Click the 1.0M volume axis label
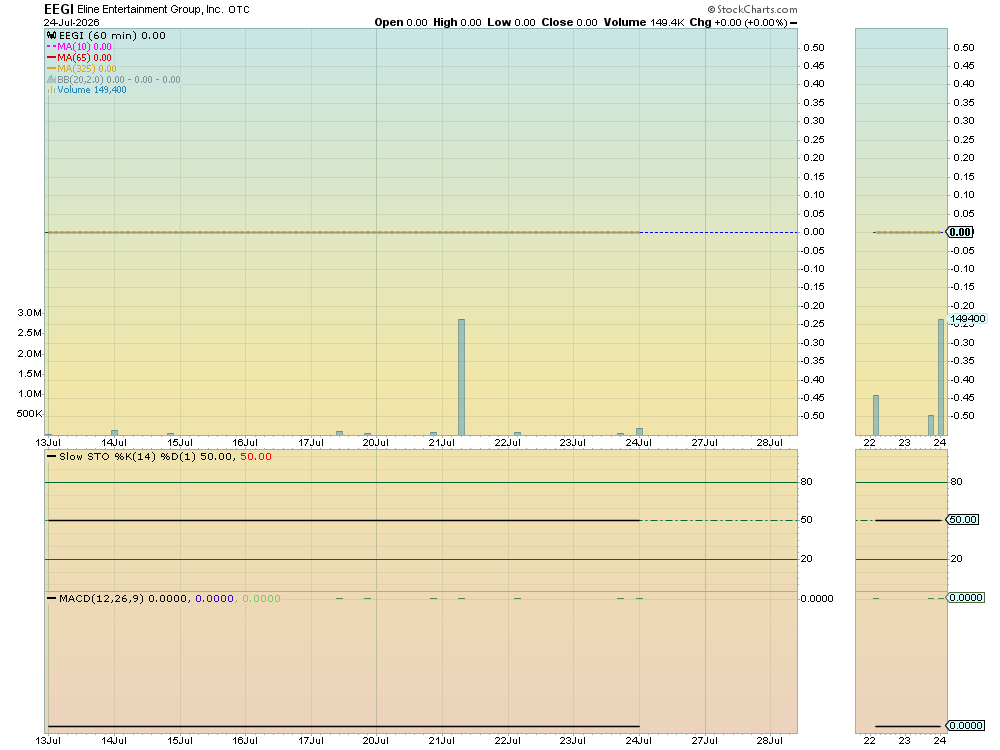Viewport: 1000px width, 750px height. click(29, 393)
